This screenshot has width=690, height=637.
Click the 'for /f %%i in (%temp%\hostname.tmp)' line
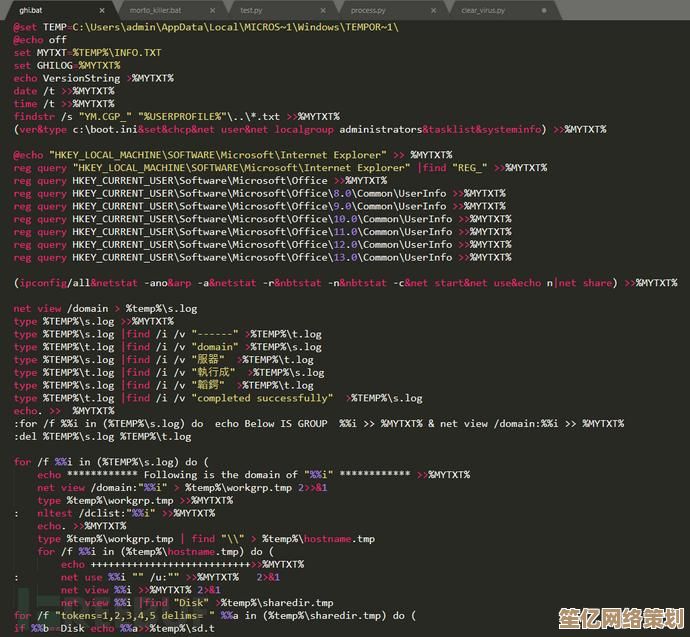[156, 551]
